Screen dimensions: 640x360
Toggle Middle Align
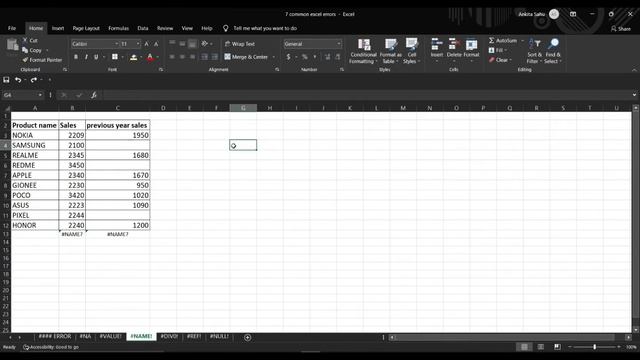(x=182, y=43)
